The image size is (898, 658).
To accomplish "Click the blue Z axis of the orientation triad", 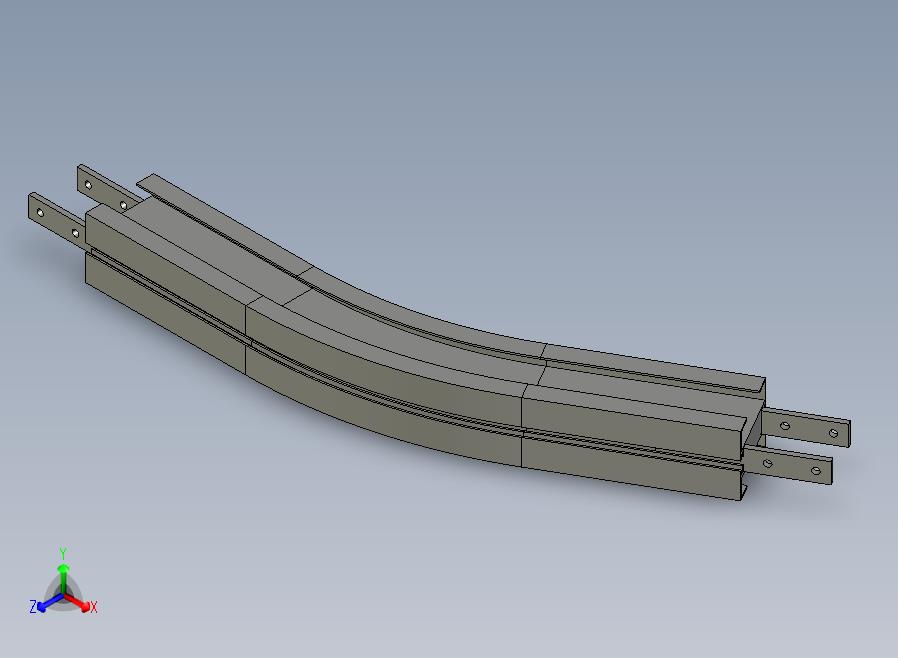I will (47, 604).
